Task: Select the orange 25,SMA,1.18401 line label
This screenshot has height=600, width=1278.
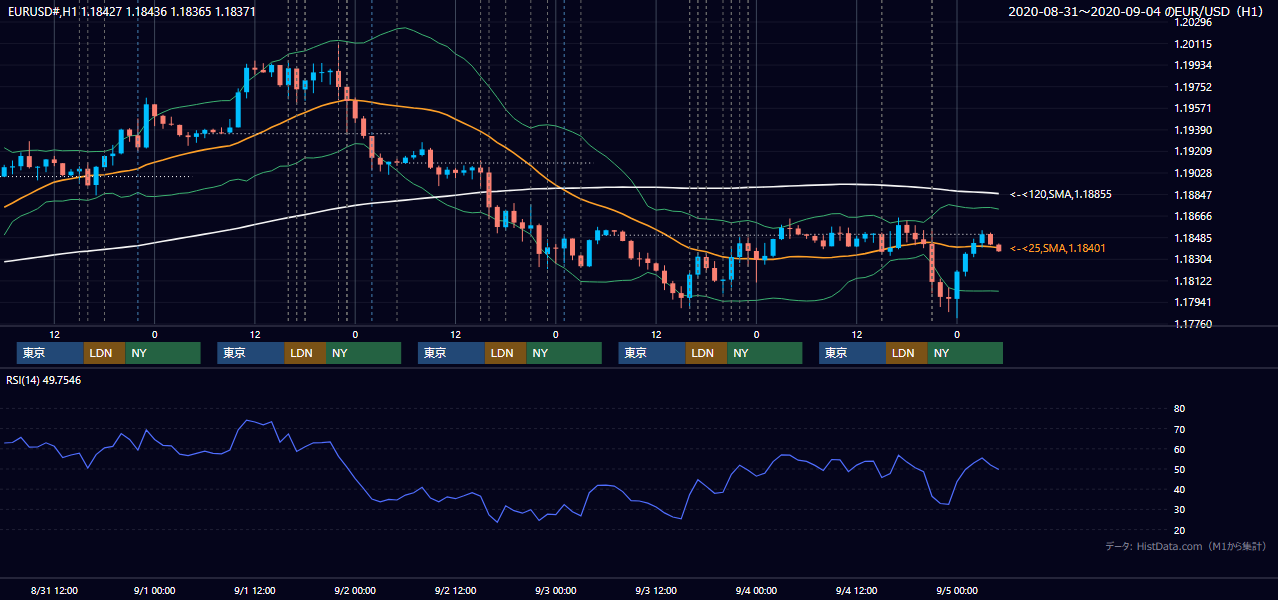Action: [1058, 248]
